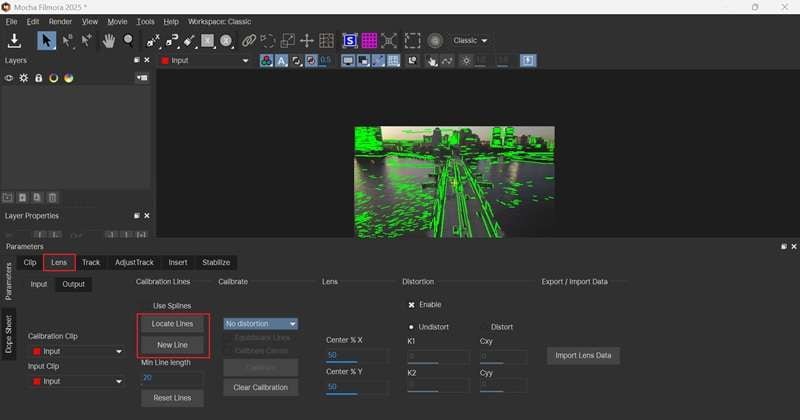Show the magenta planar grid icon
800x420 pixels.
coord(369,40)
